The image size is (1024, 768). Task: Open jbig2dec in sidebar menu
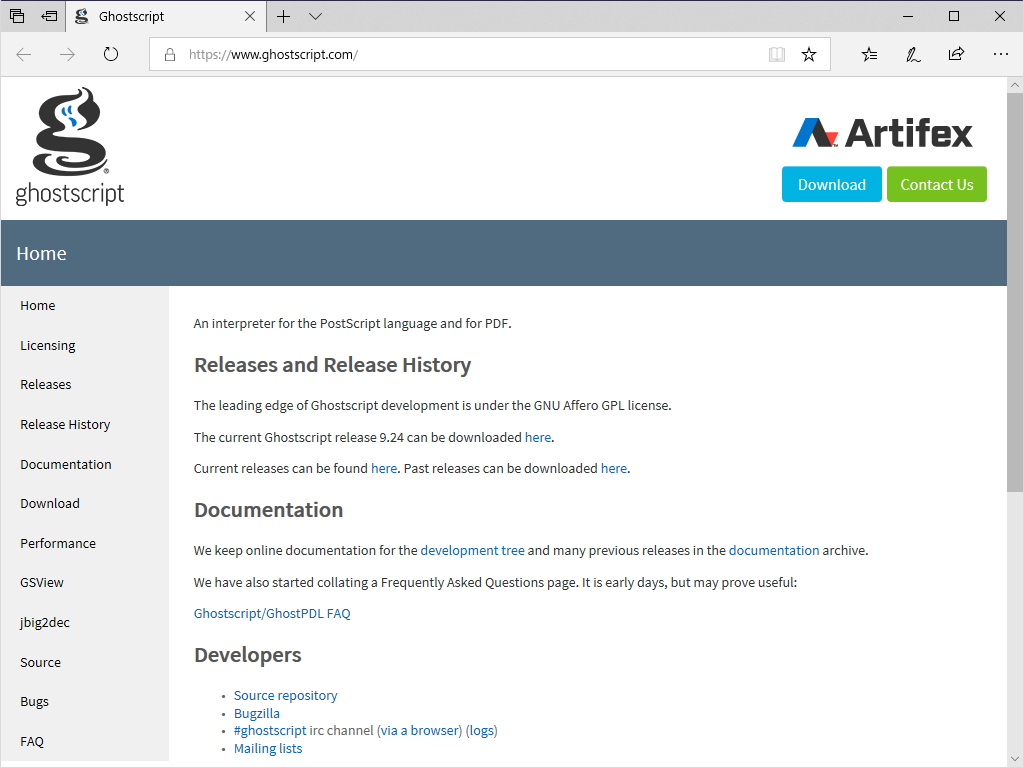(44, 622)
